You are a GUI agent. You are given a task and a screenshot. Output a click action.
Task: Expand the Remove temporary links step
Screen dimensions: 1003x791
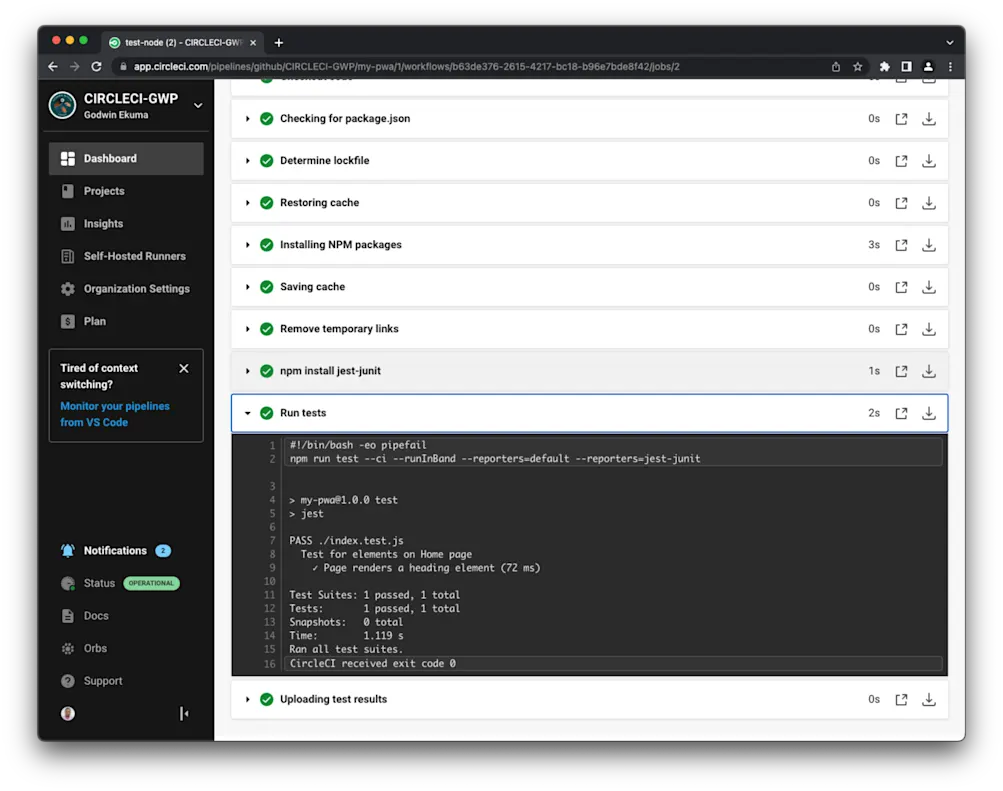click(x=248, y=329)
